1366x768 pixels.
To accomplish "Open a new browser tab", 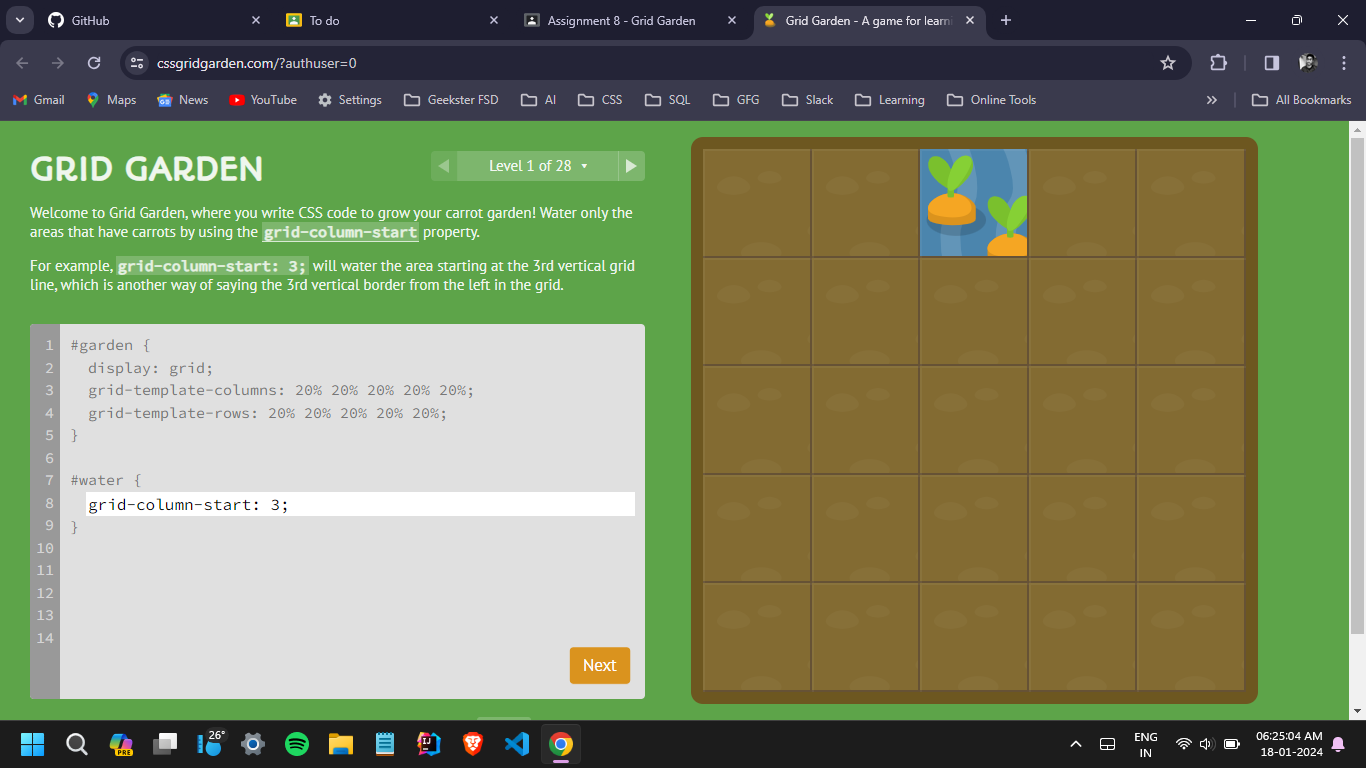I will 1006,20.
